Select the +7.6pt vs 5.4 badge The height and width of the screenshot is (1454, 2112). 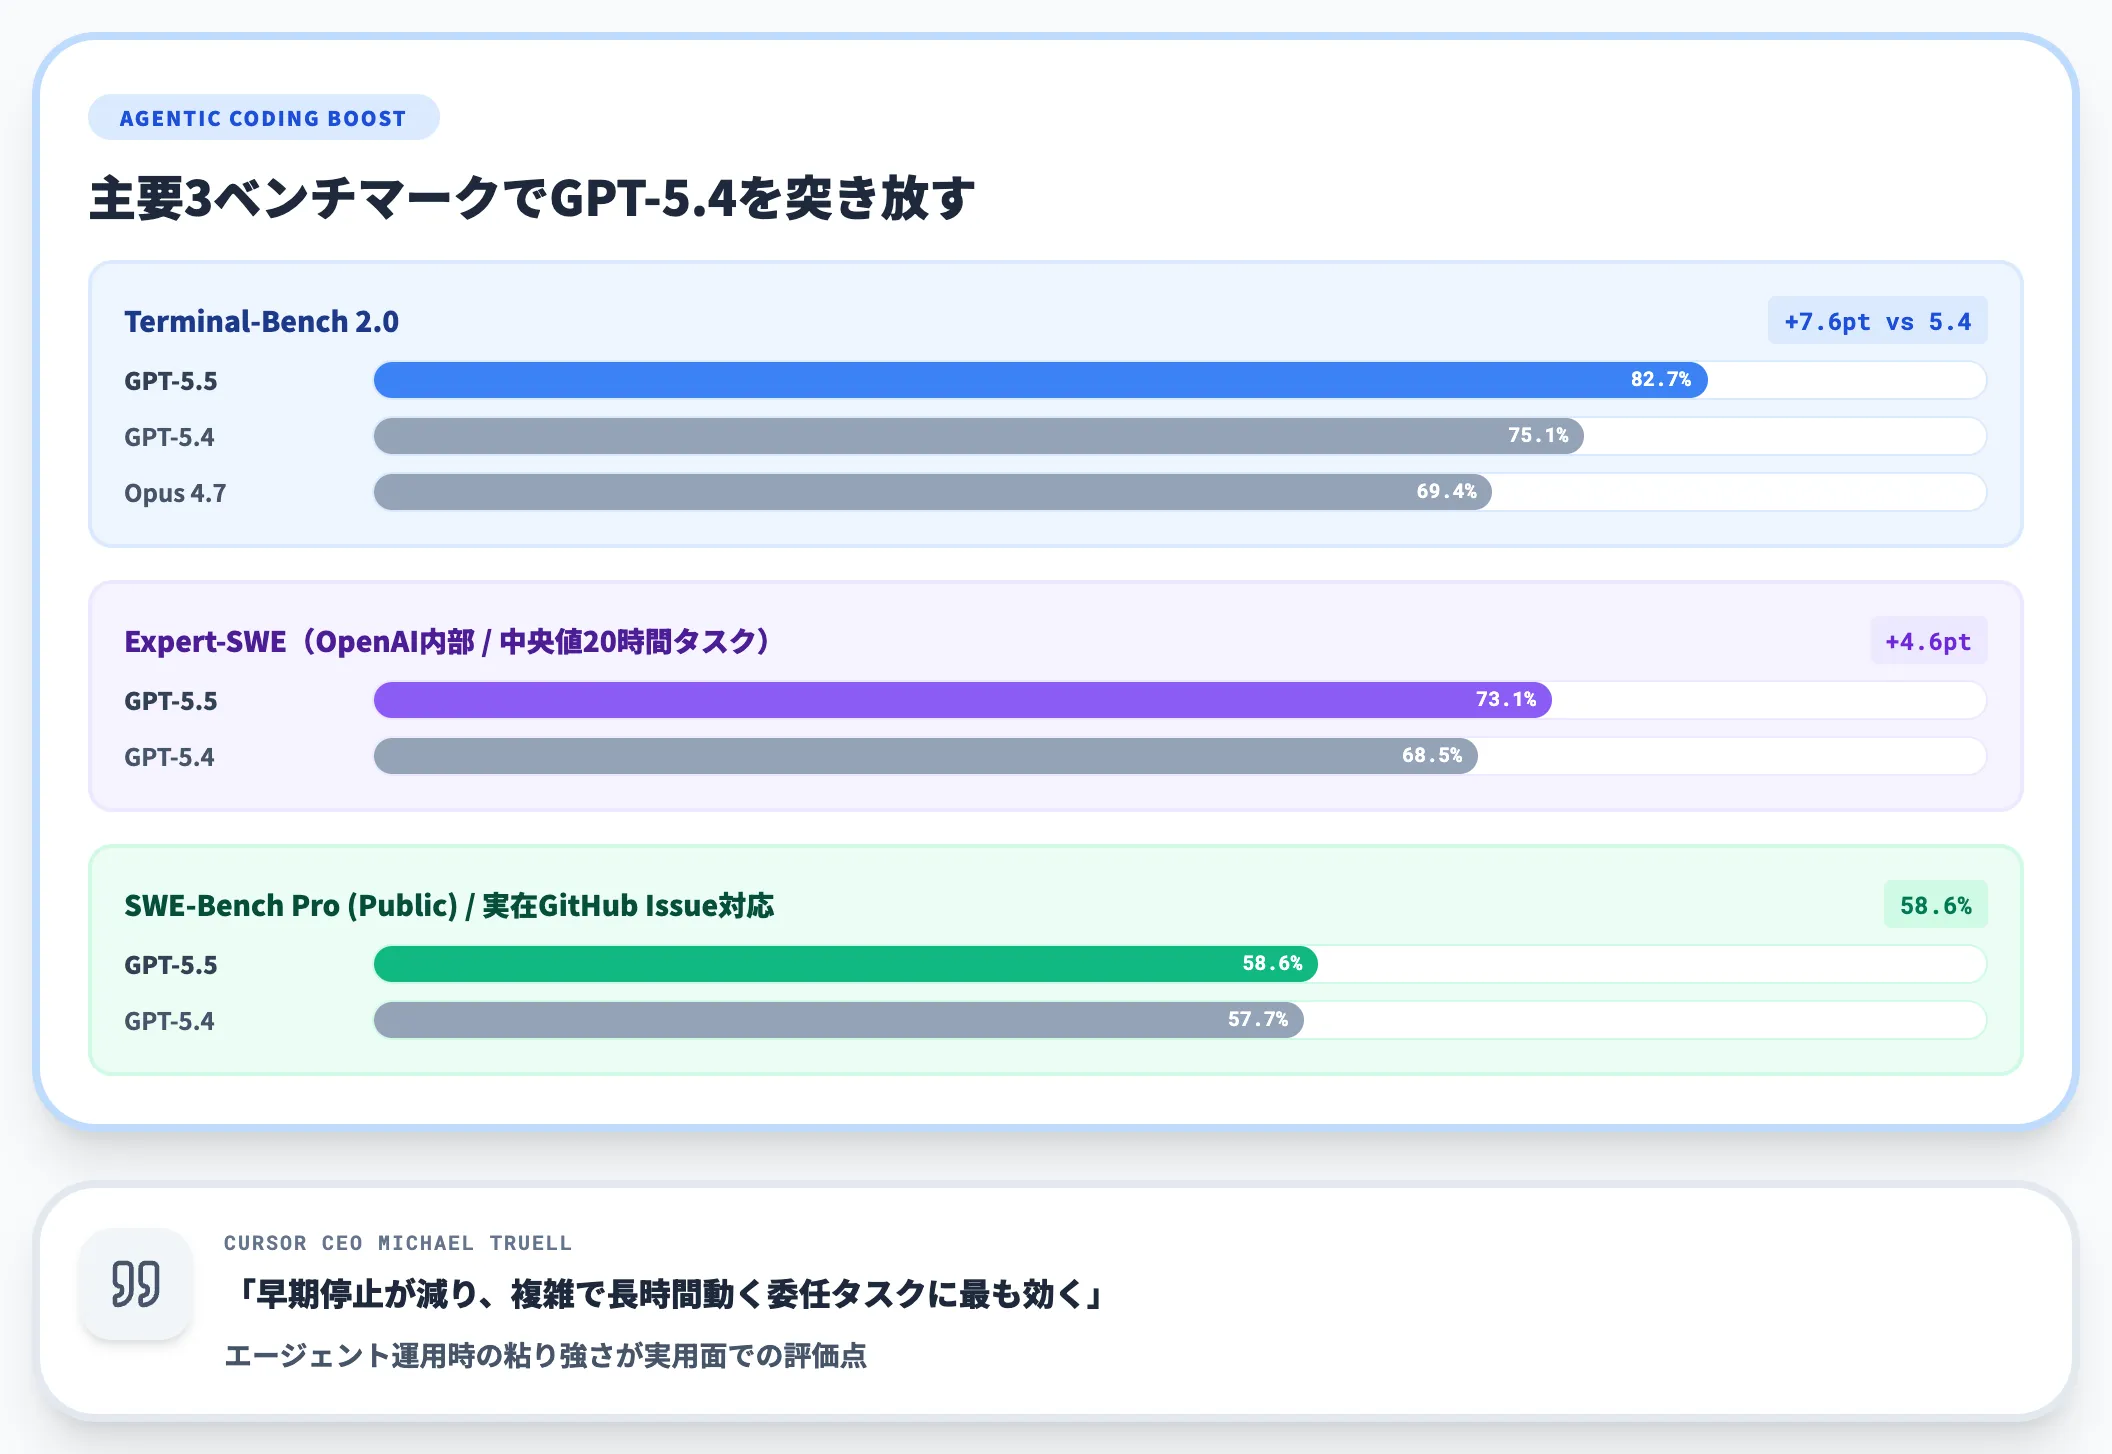pos(1877,321)
